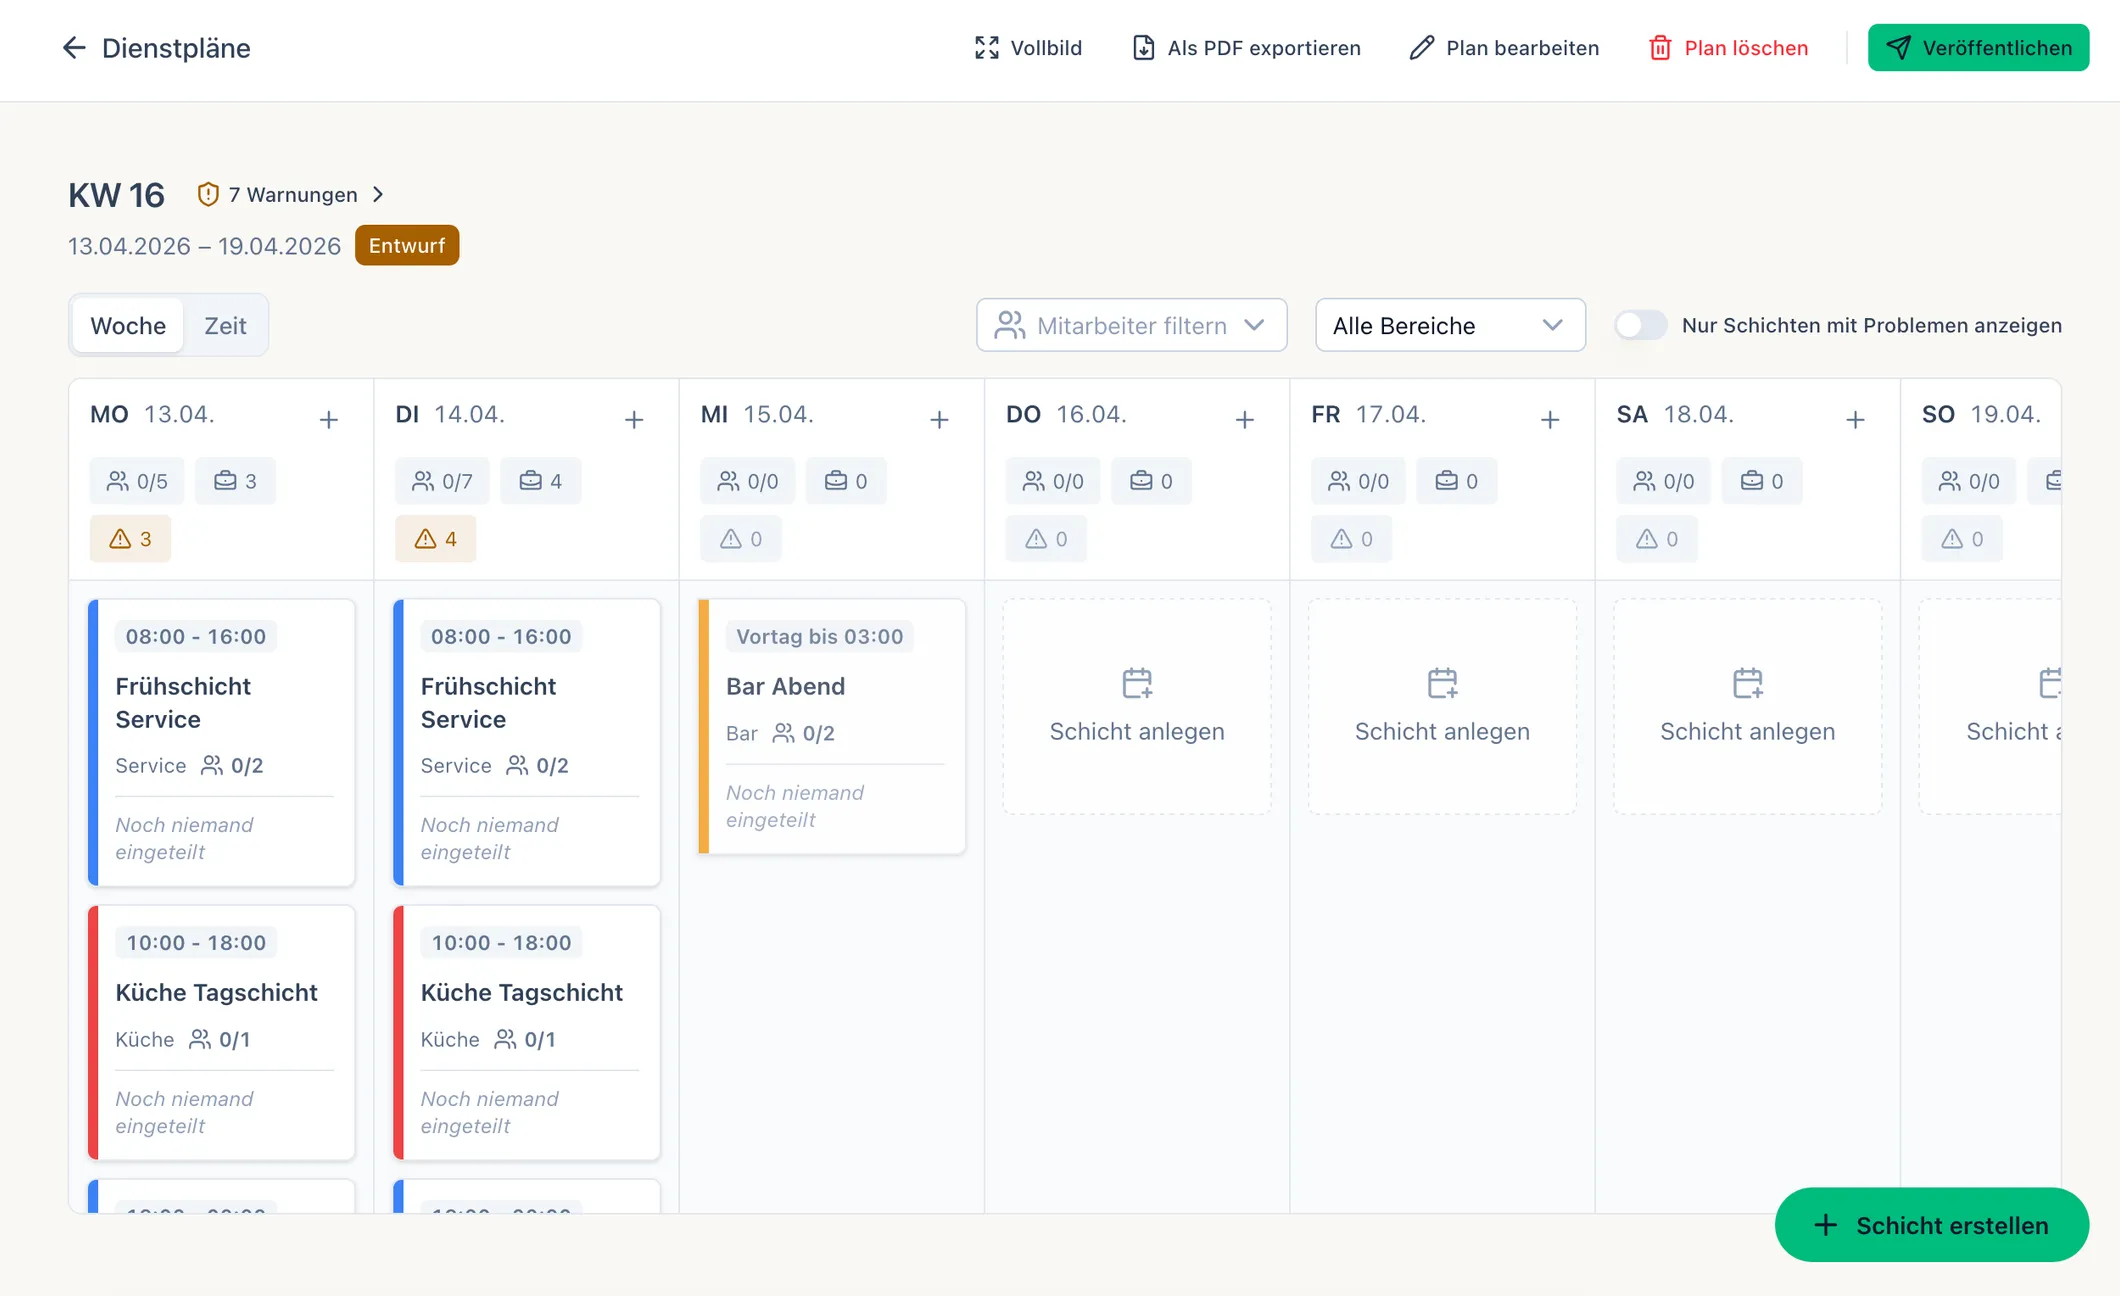
Task: Add a shift via Wednesday's plus icon
Action: 939,420
